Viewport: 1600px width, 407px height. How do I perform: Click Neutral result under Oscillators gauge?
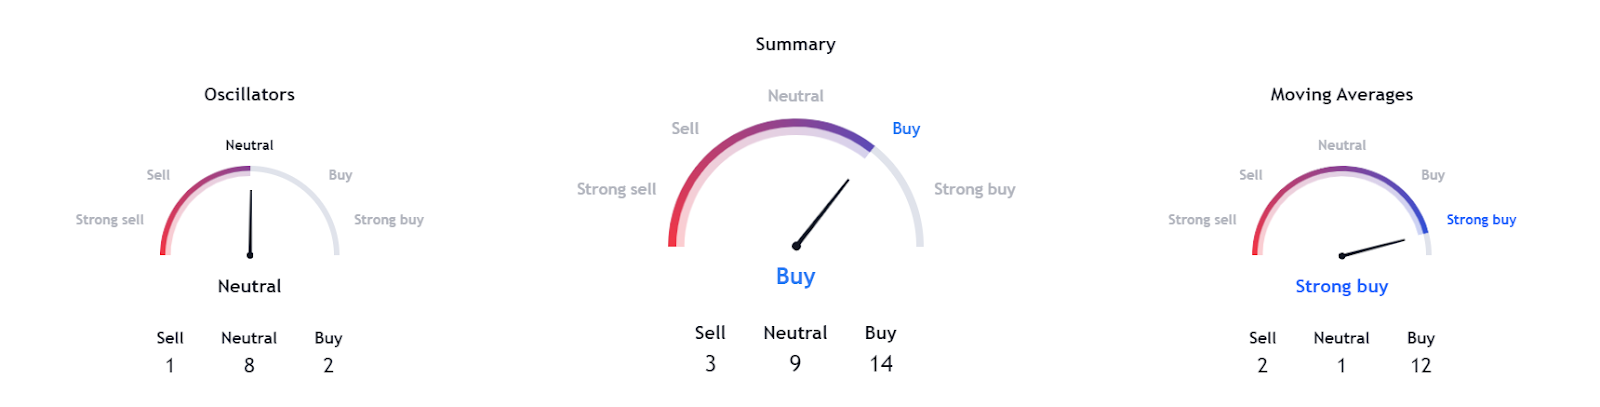(249, 286)
